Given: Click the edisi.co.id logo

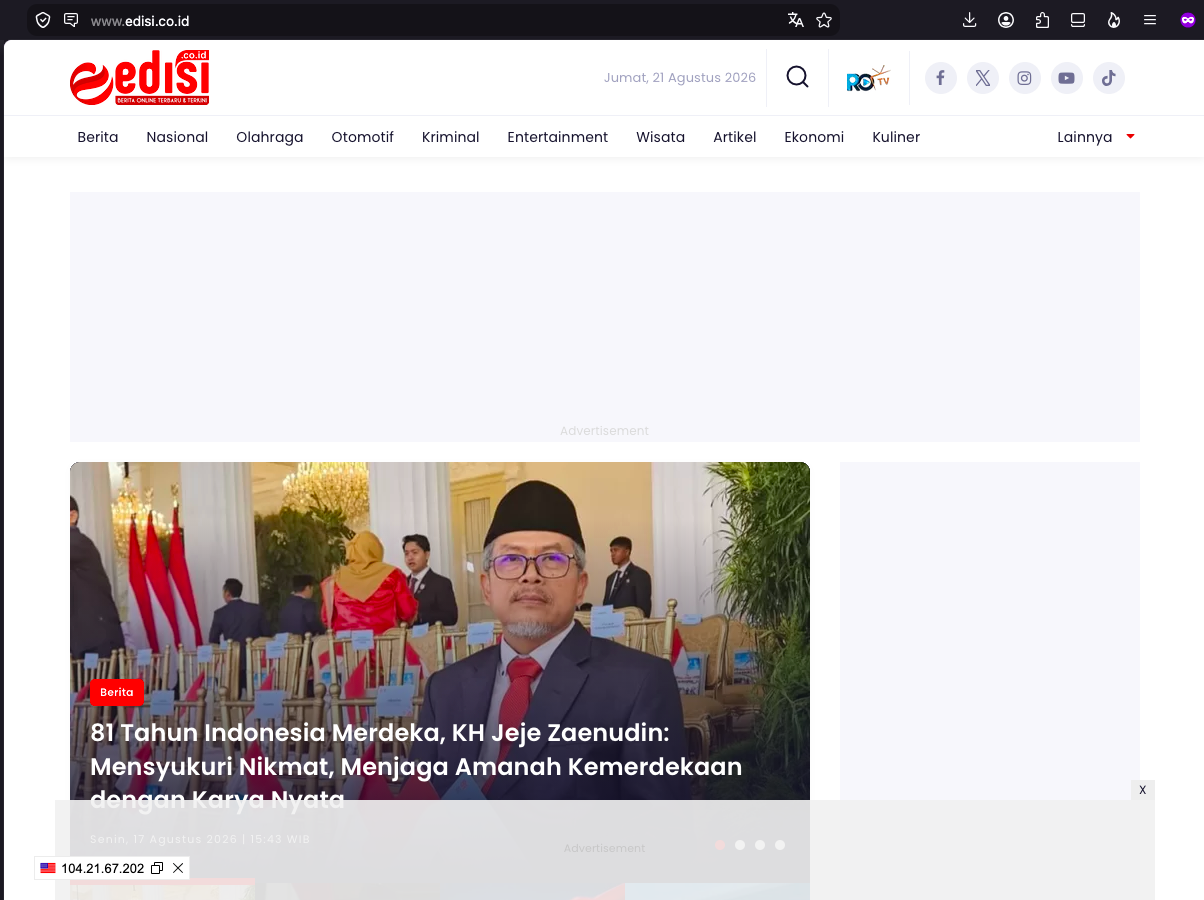Looking at the screenshot, I should coord(140,78).
